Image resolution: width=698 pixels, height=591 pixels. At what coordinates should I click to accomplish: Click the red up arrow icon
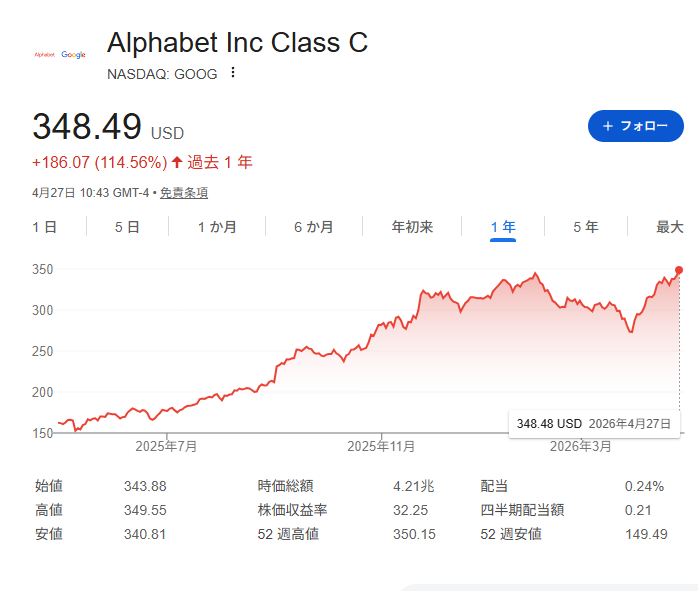pos(177,161)
